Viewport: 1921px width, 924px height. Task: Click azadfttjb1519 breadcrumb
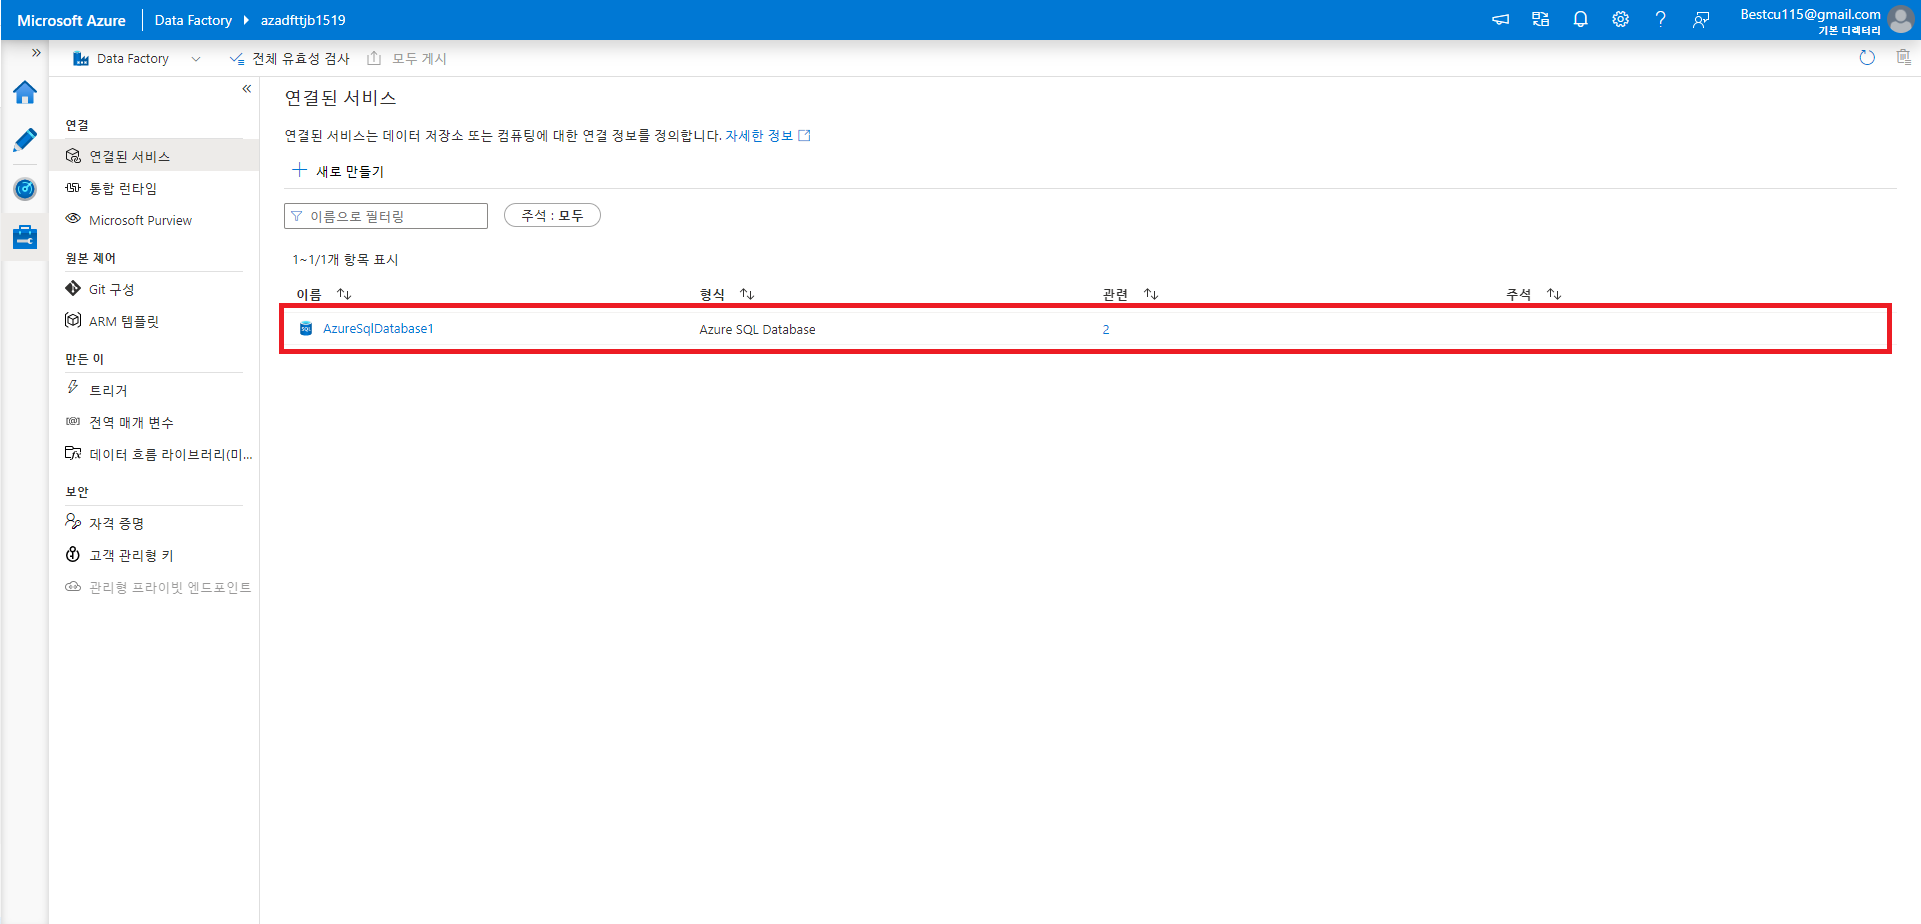pos(303,20)
